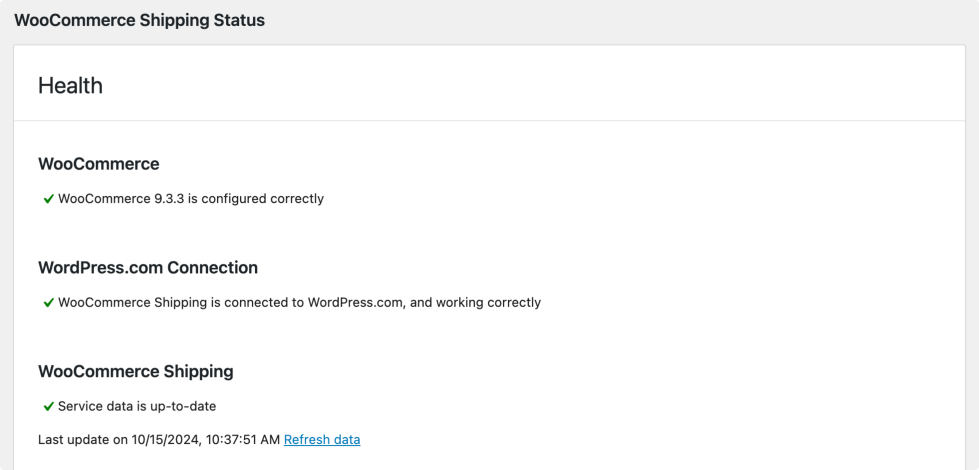Click the checkmark next to WordPress.com connection status
The height and width of the screenshot is (470, 979).
click(x=48, y=303)
